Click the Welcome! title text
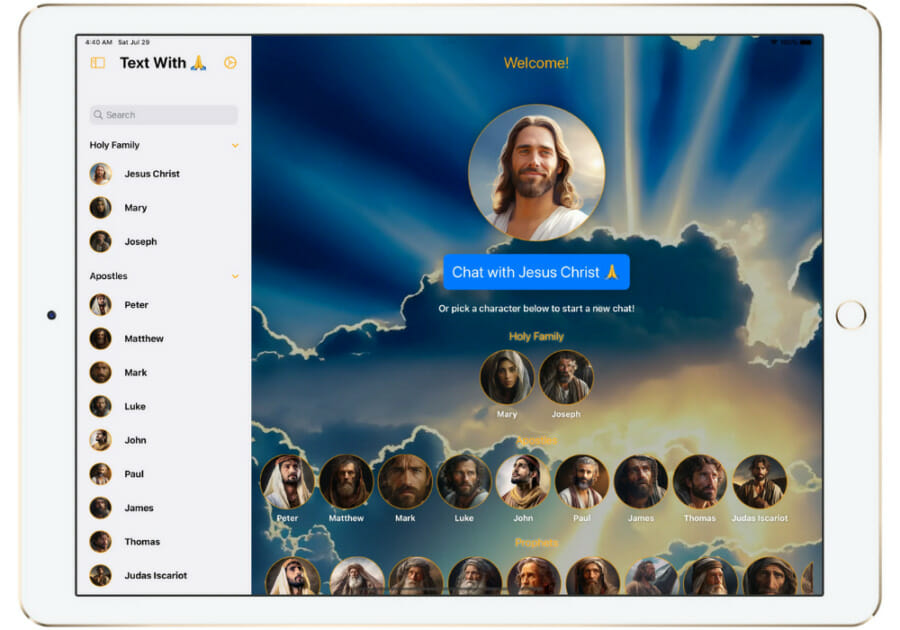This screenshot has width=900, height=630. (536, 63)
